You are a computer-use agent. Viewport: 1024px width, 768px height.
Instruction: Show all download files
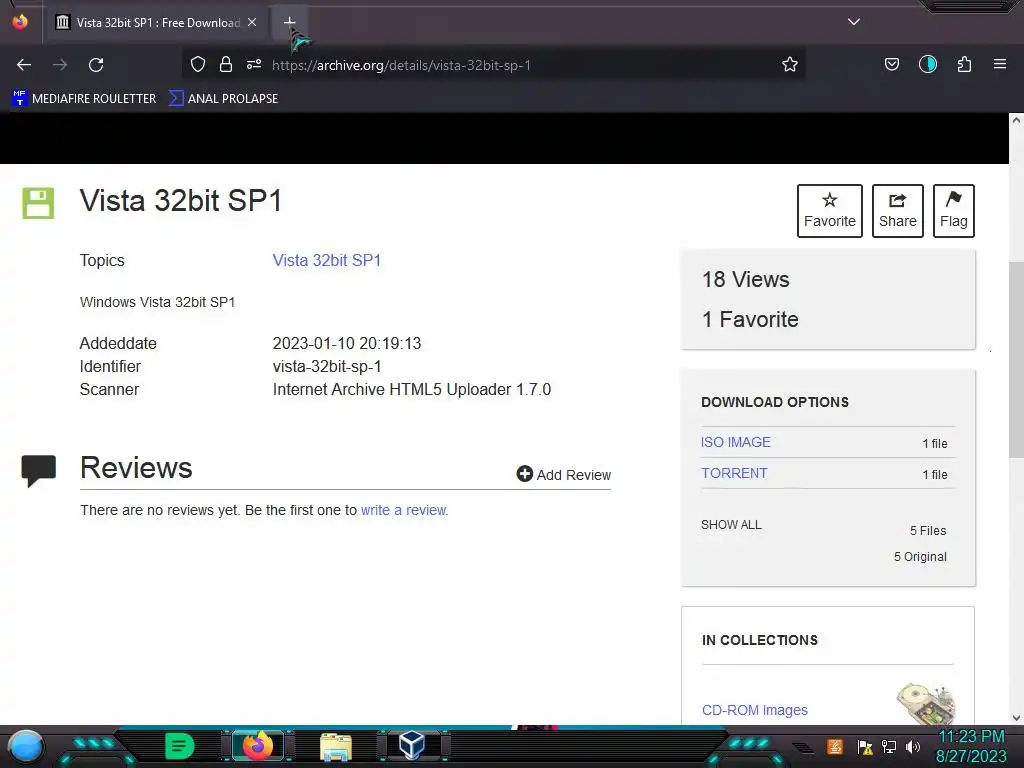pyautogui.click(x=731, y=525)
